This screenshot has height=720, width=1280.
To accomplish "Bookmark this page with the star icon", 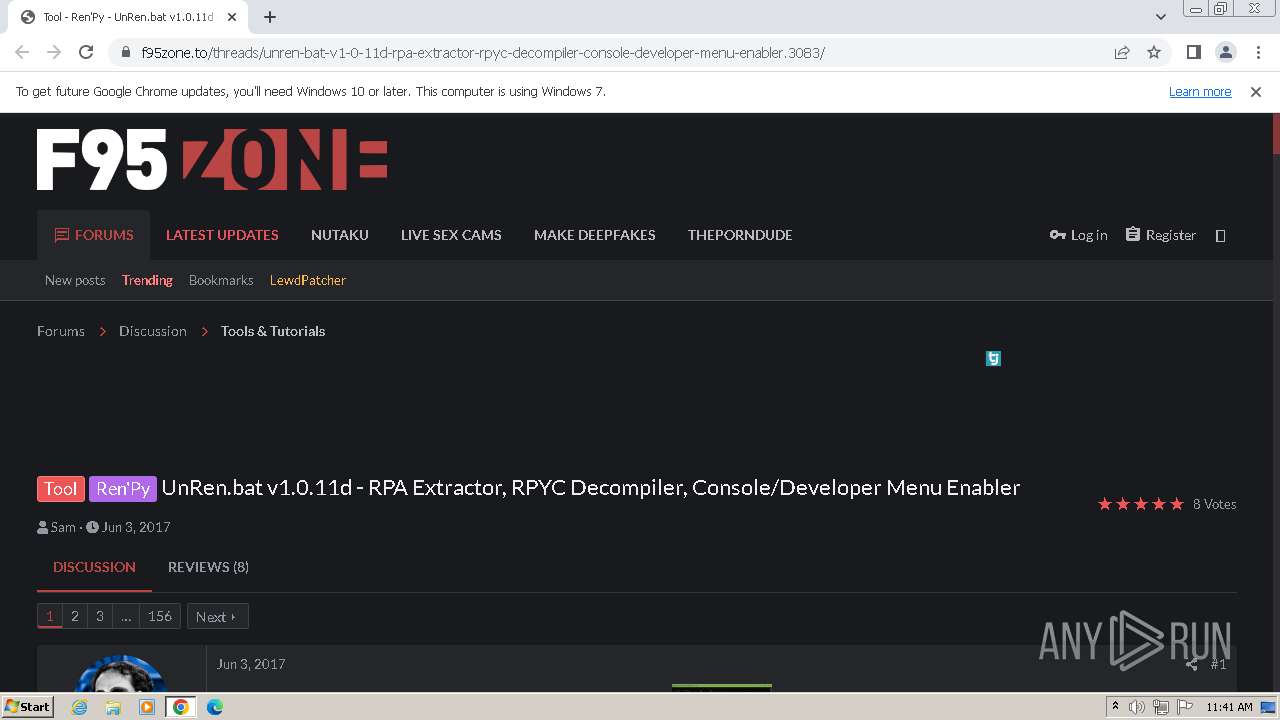I will coord(1154,52).
